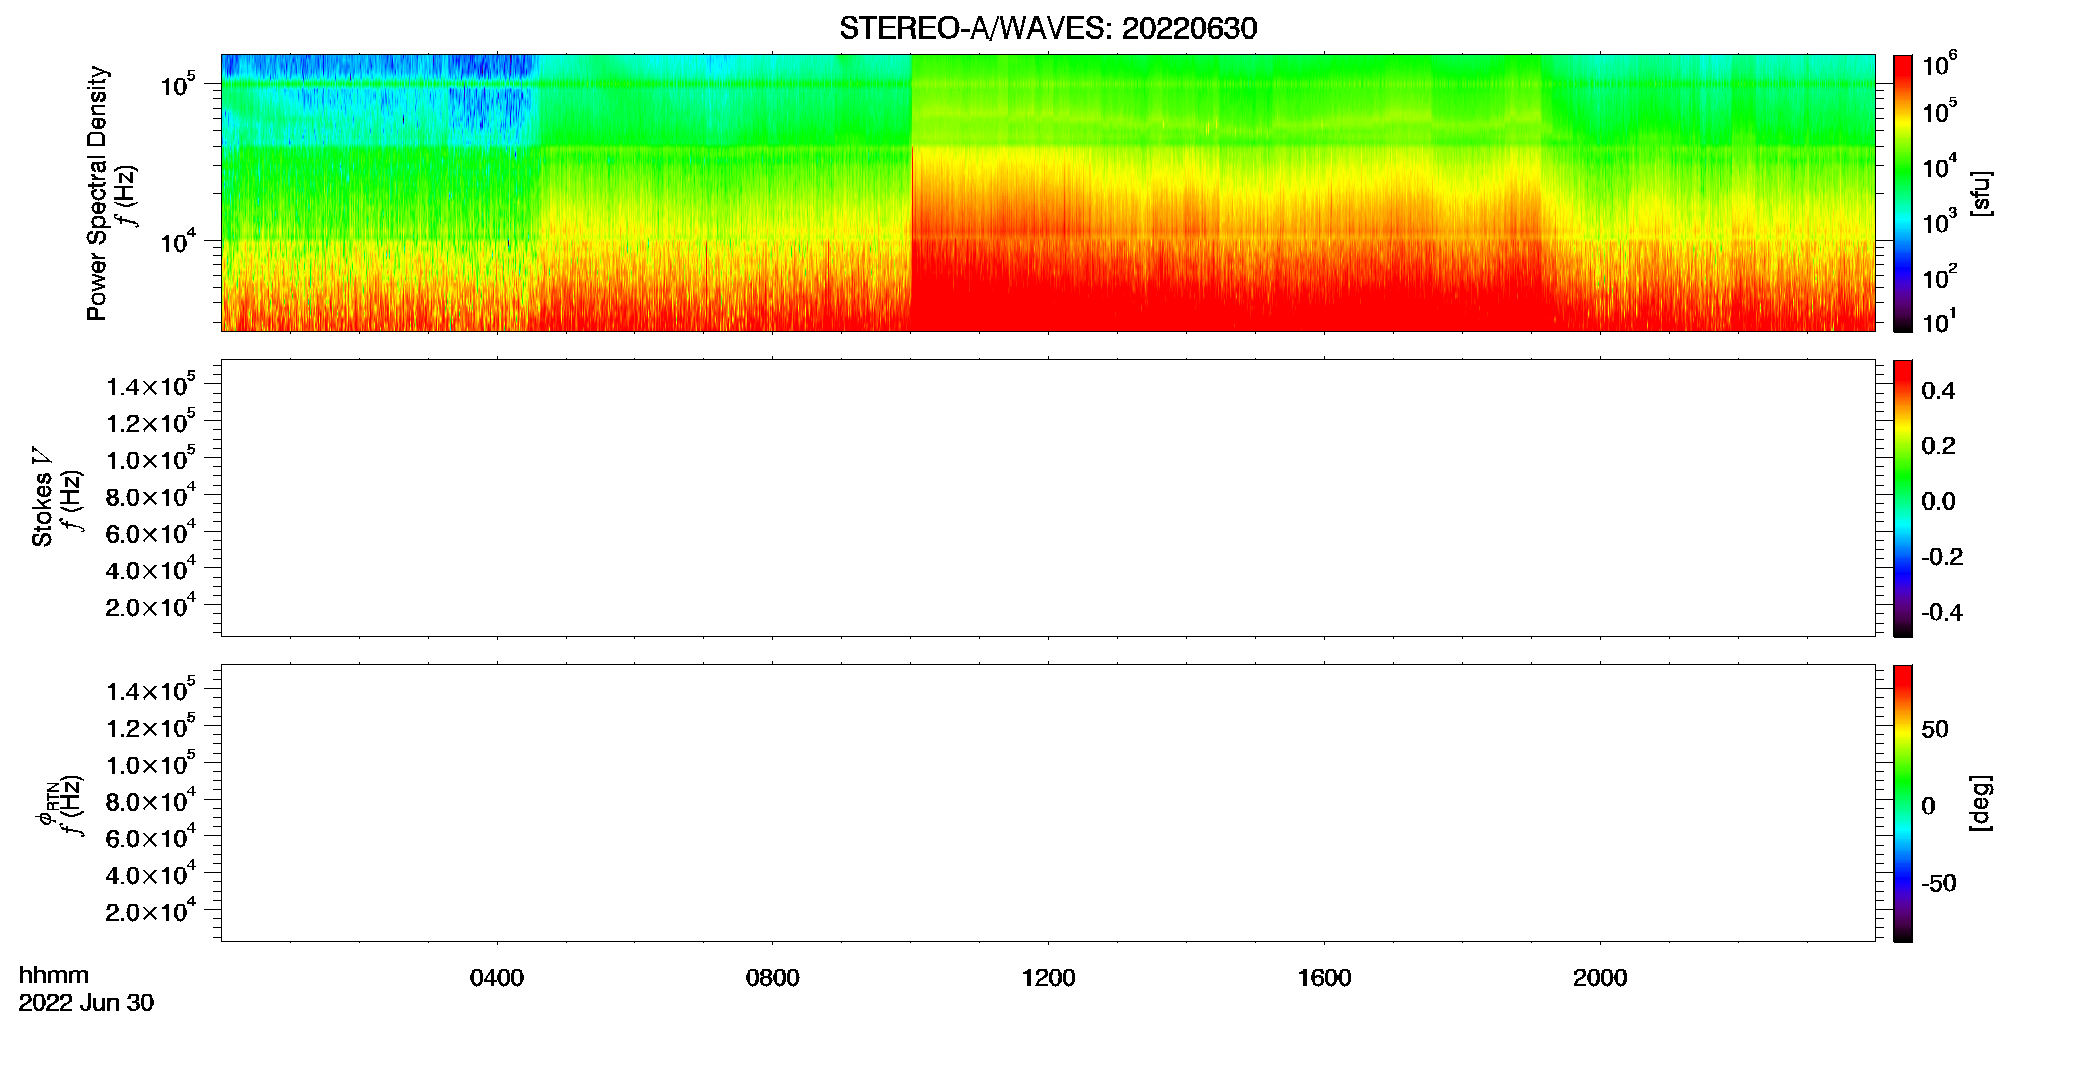Click the phi RTN degrees color bar

click(x=1903, y=803)
